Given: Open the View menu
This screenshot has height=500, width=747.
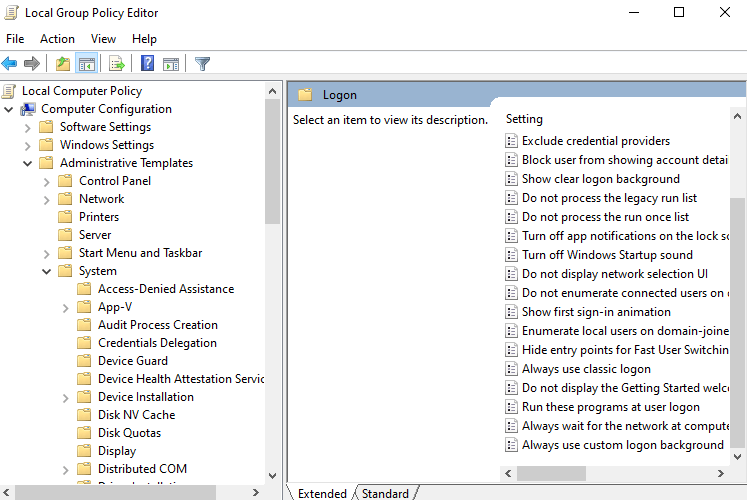Looking at the screenshot, I should click(103, 39).
